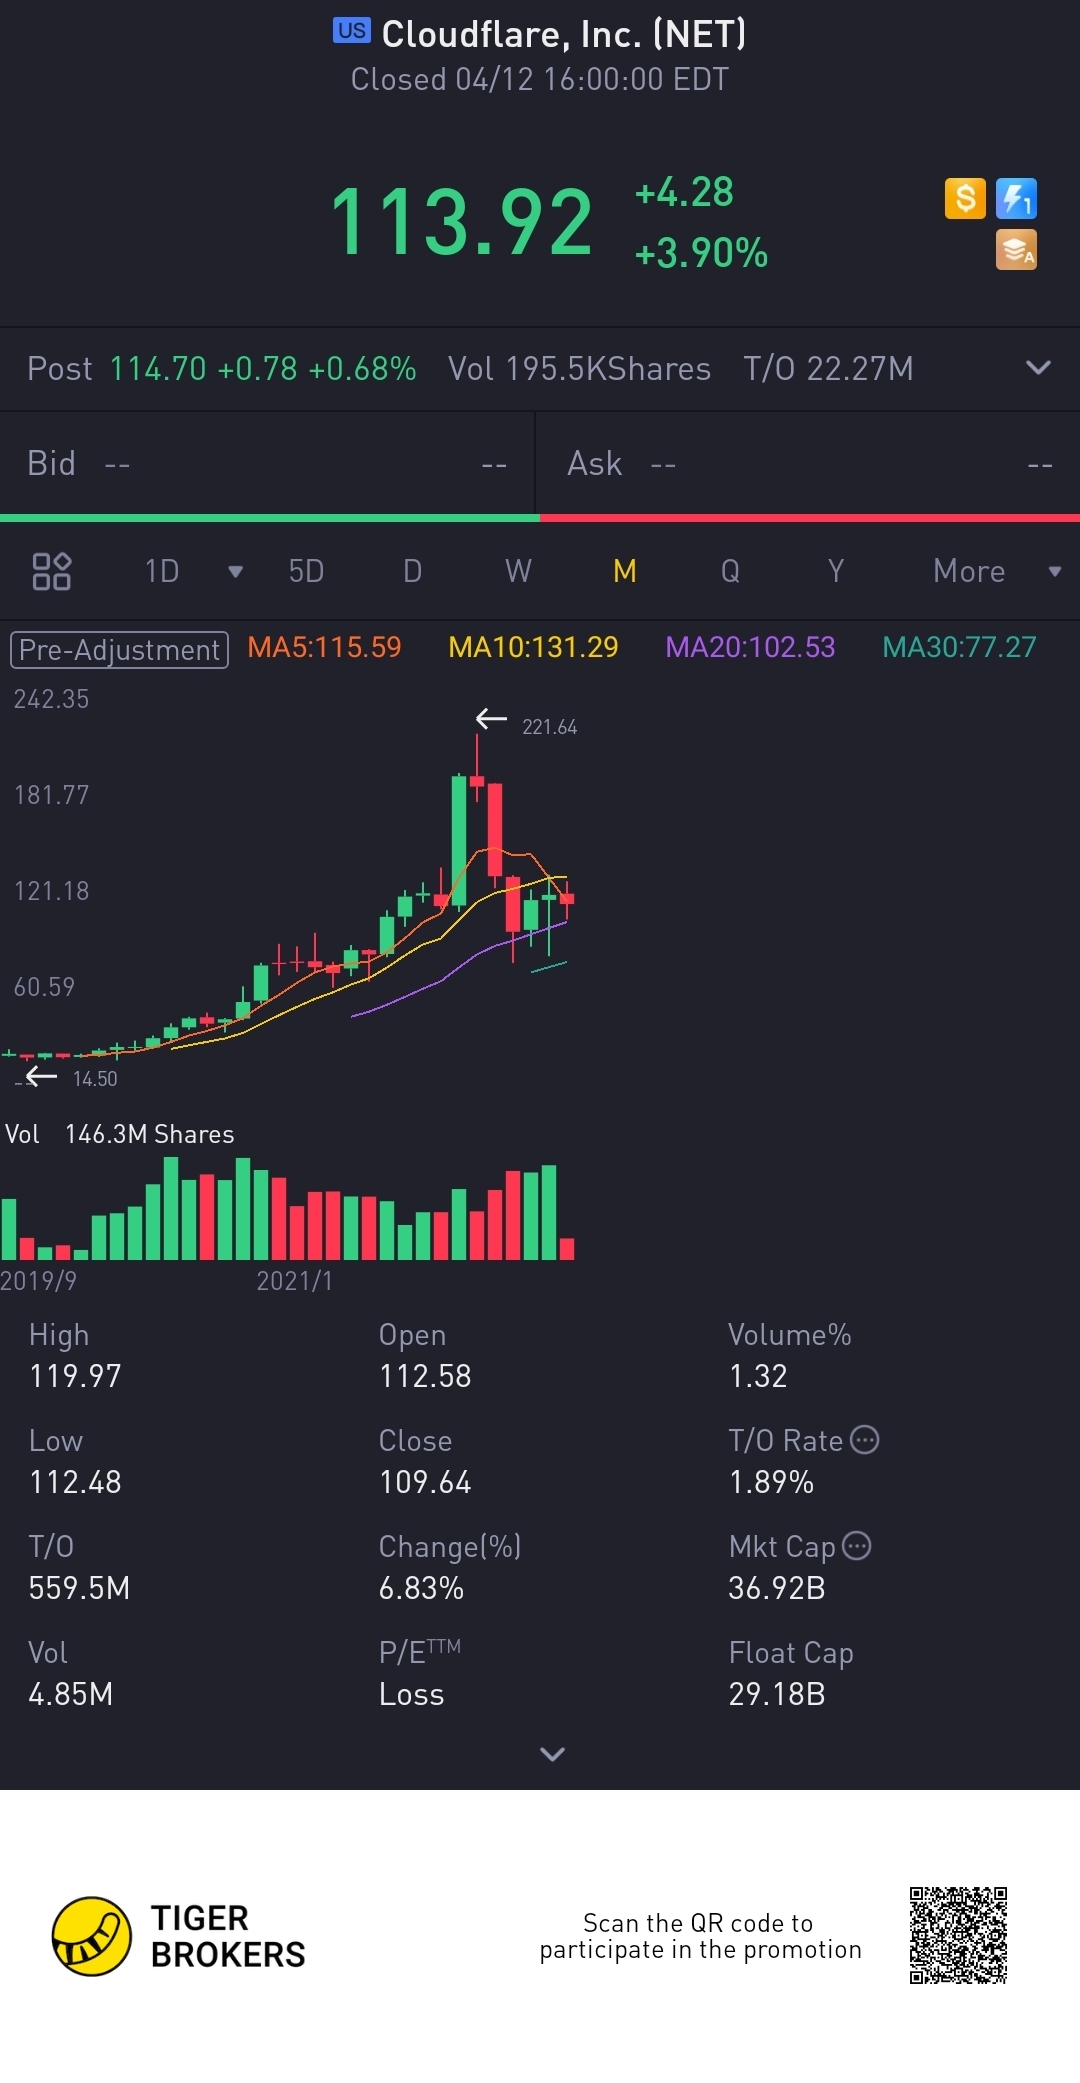Tap the T/O Rate info icon

coord(865,1440)
